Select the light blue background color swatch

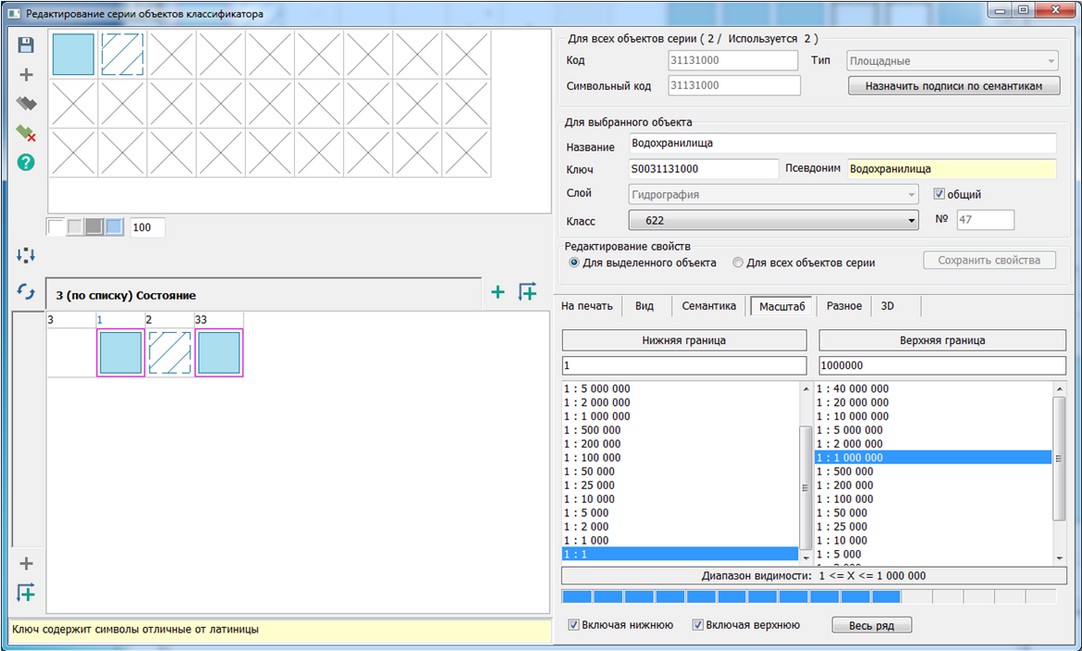114,227
